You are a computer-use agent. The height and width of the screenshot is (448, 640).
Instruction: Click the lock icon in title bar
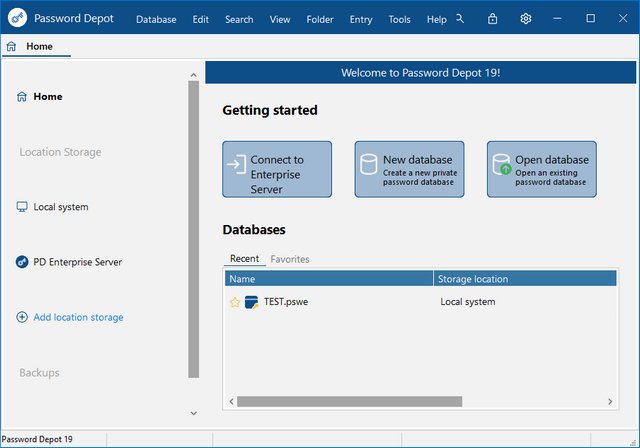click(x=492, y=19)
